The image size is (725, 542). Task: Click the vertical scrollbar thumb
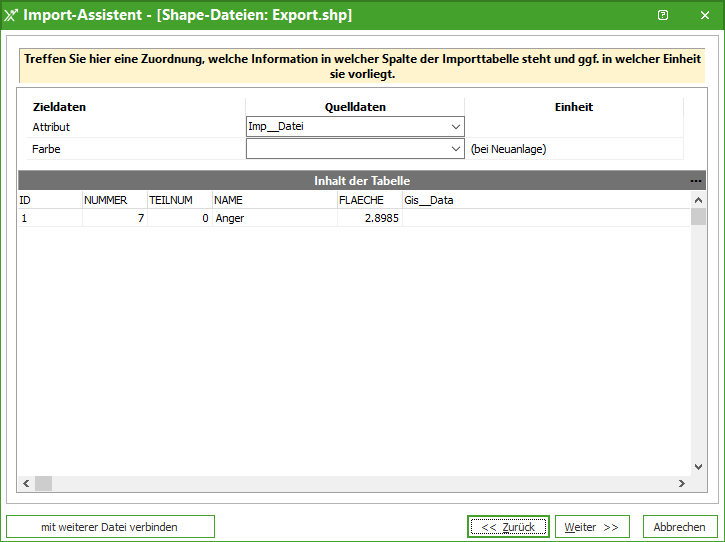click(x=698, y=216)
